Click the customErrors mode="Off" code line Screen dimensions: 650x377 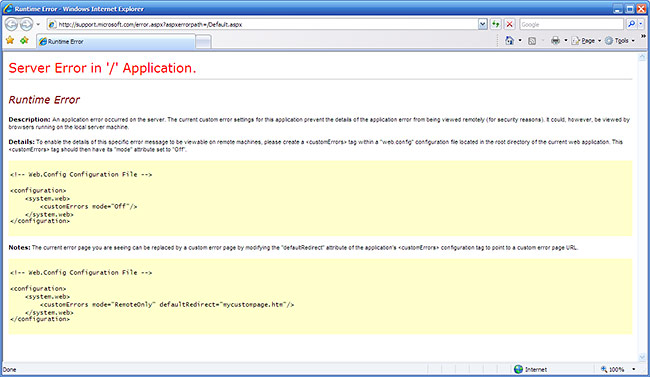click(x=88, y=206)
